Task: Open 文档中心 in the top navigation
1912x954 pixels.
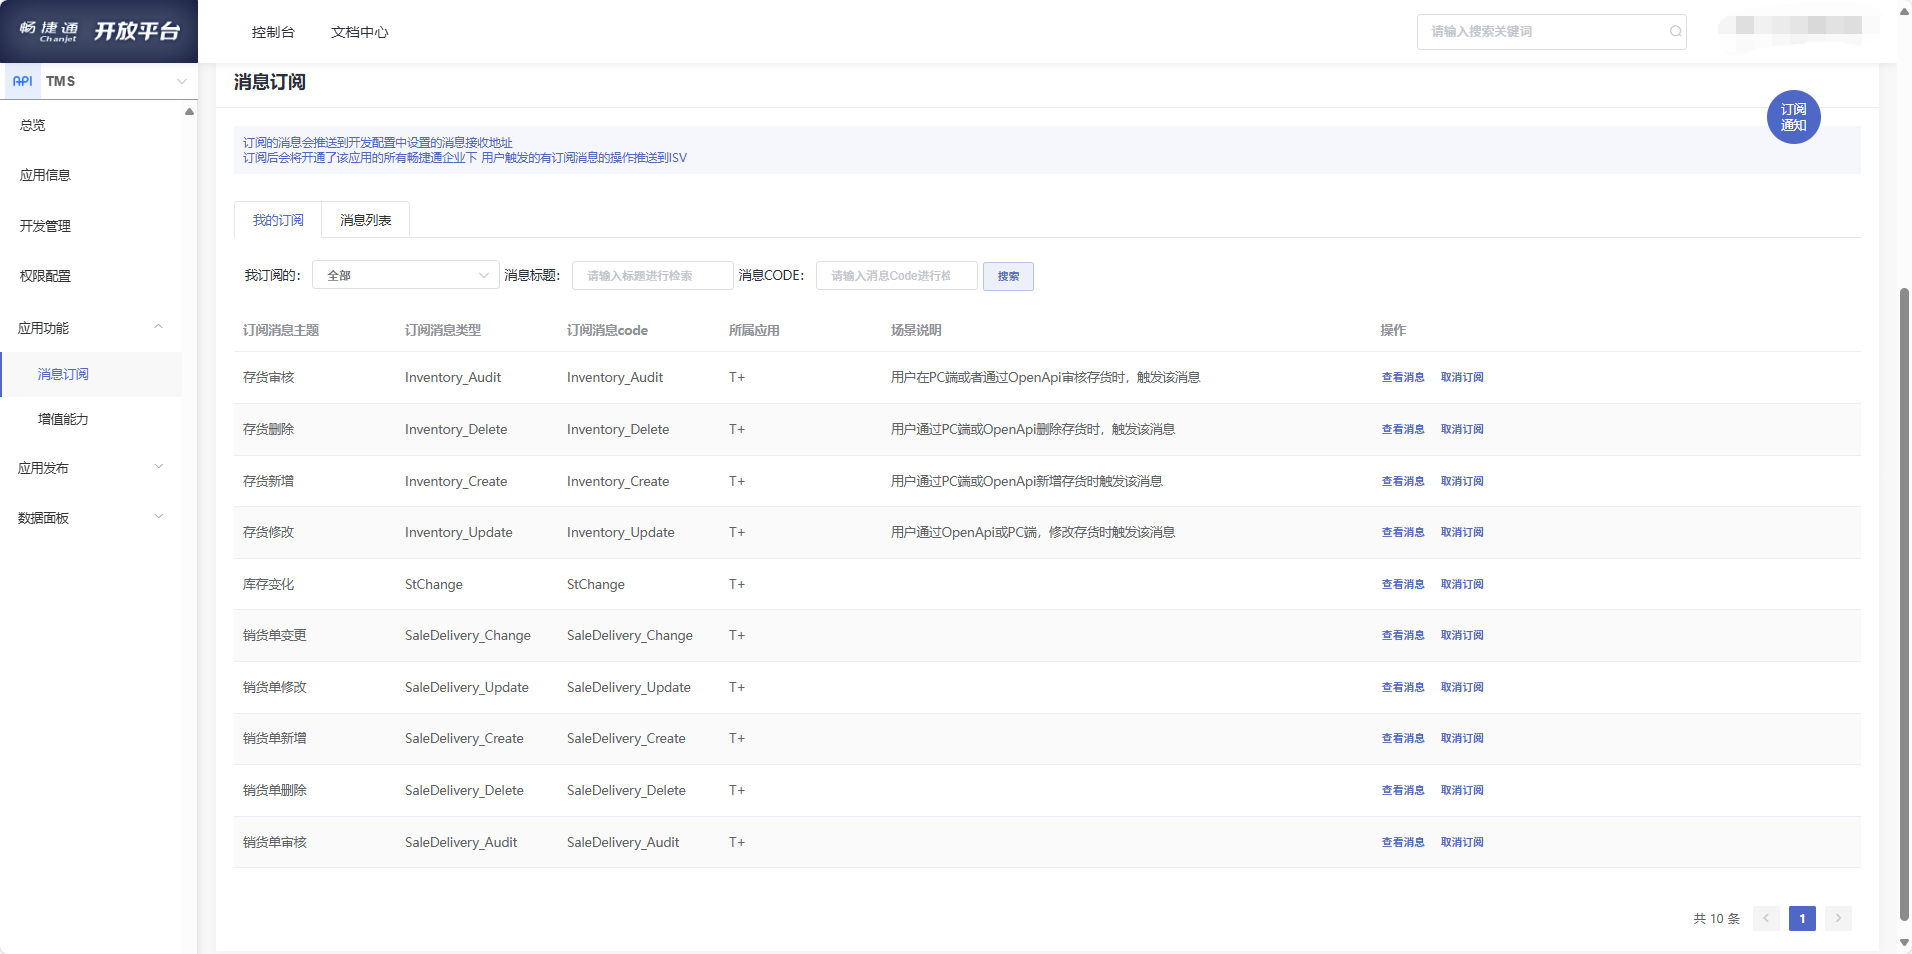Action: 359,32
